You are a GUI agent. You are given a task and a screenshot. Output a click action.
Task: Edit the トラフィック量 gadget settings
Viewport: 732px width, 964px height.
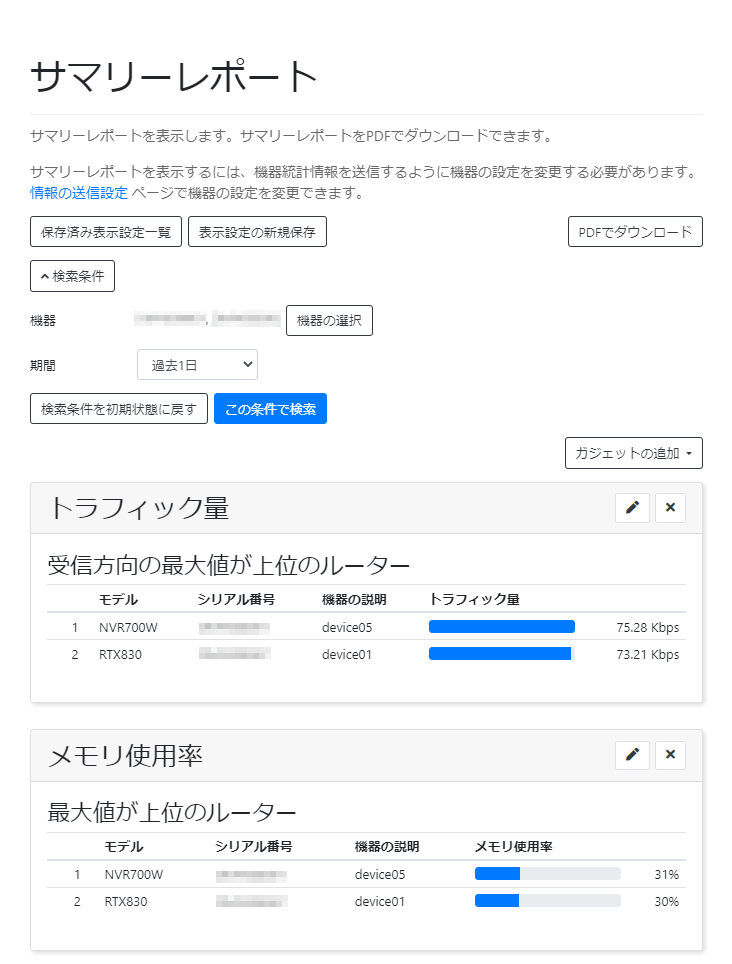pos(632,508)
